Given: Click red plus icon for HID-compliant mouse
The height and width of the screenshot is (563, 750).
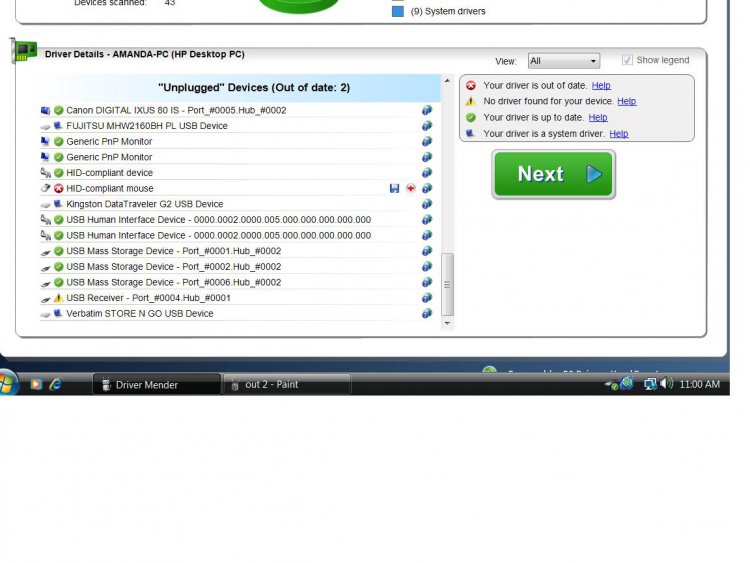Looking at the screenshot, I should [x=410, y=188].
